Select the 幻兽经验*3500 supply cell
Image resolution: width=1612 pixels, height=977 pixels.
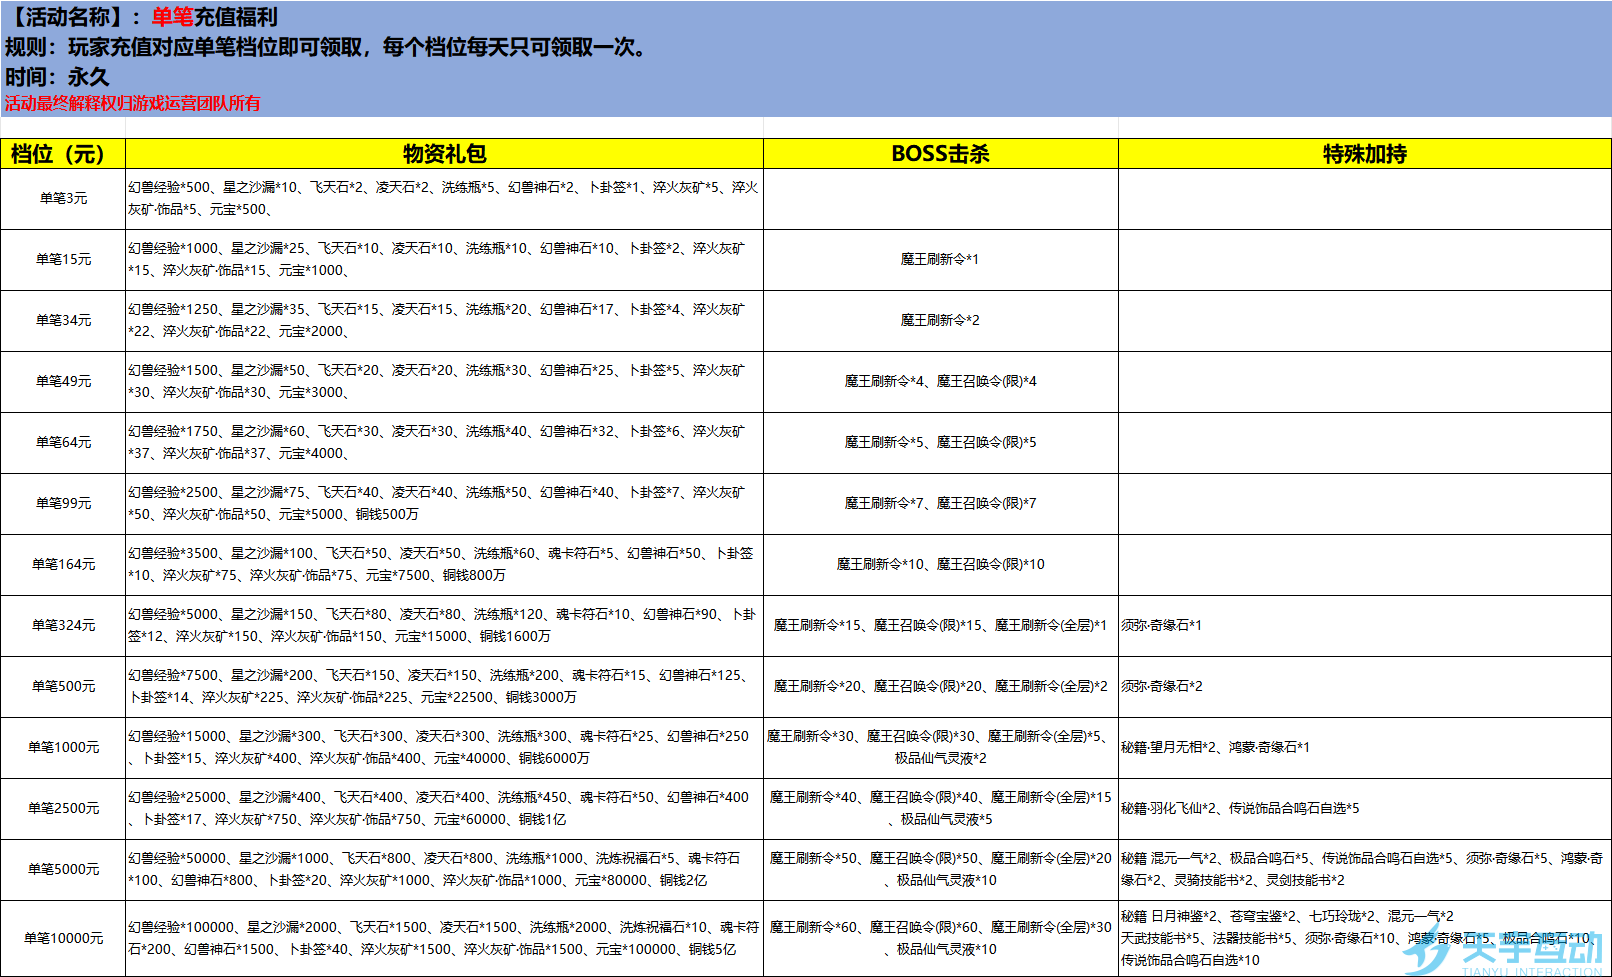point(444,565)
